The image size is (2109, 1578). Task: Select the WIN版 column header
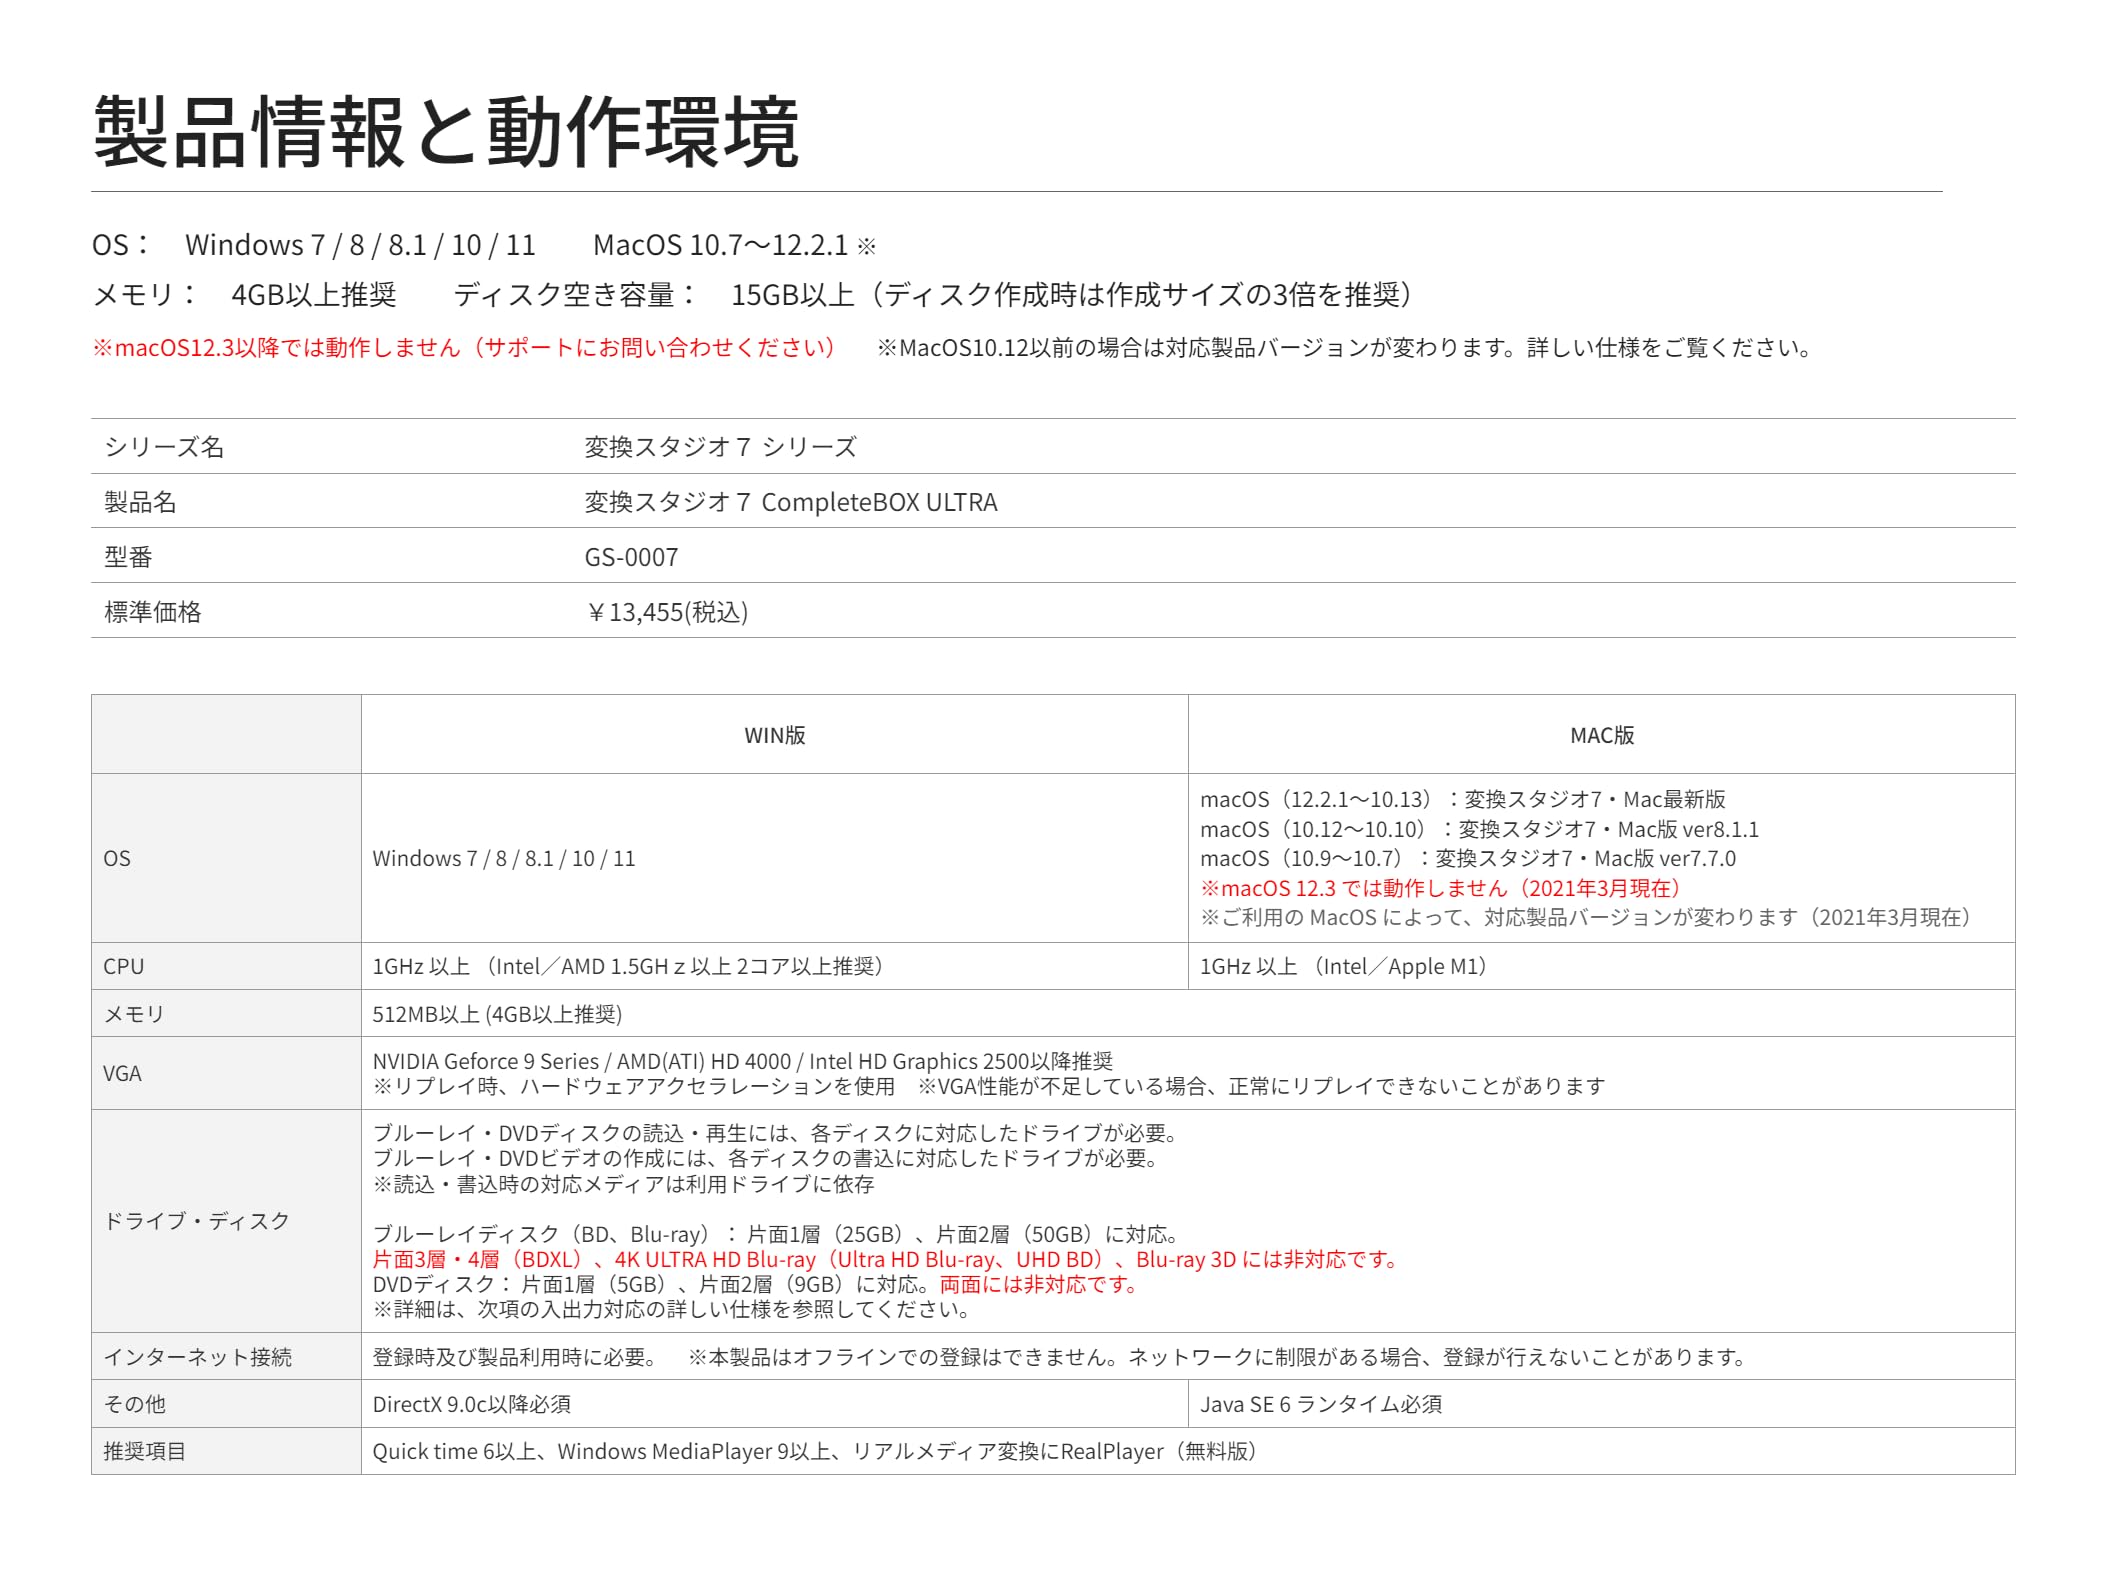point(774,735)
